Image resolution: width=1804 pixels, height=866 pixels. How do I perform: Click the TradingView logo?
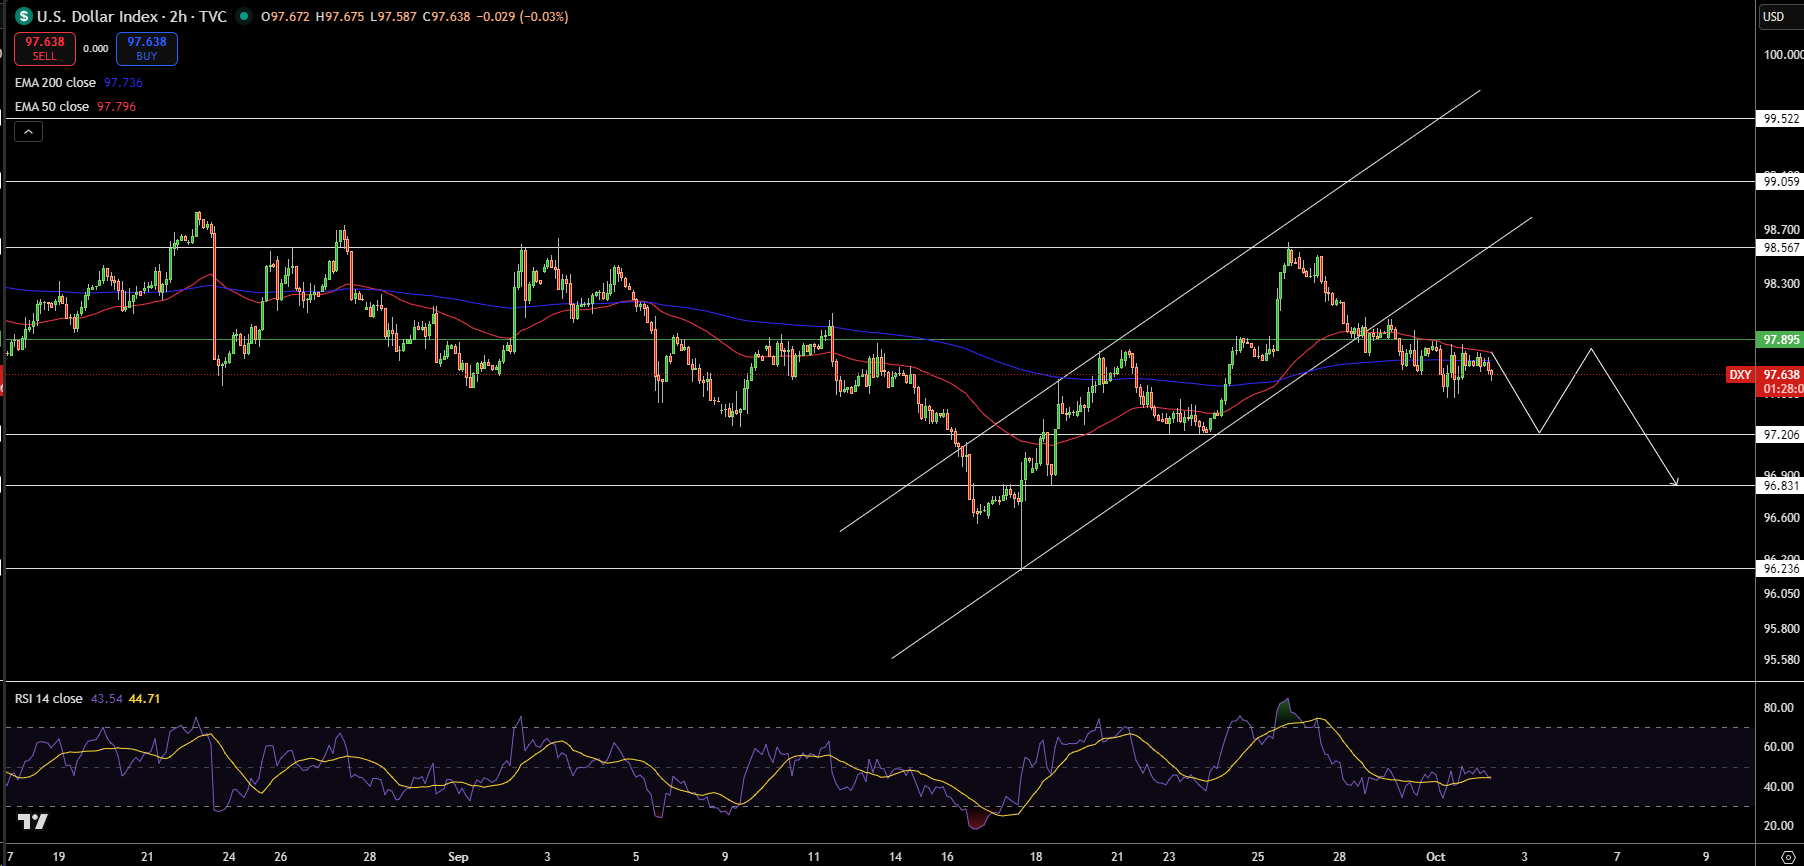click(32, 822)
